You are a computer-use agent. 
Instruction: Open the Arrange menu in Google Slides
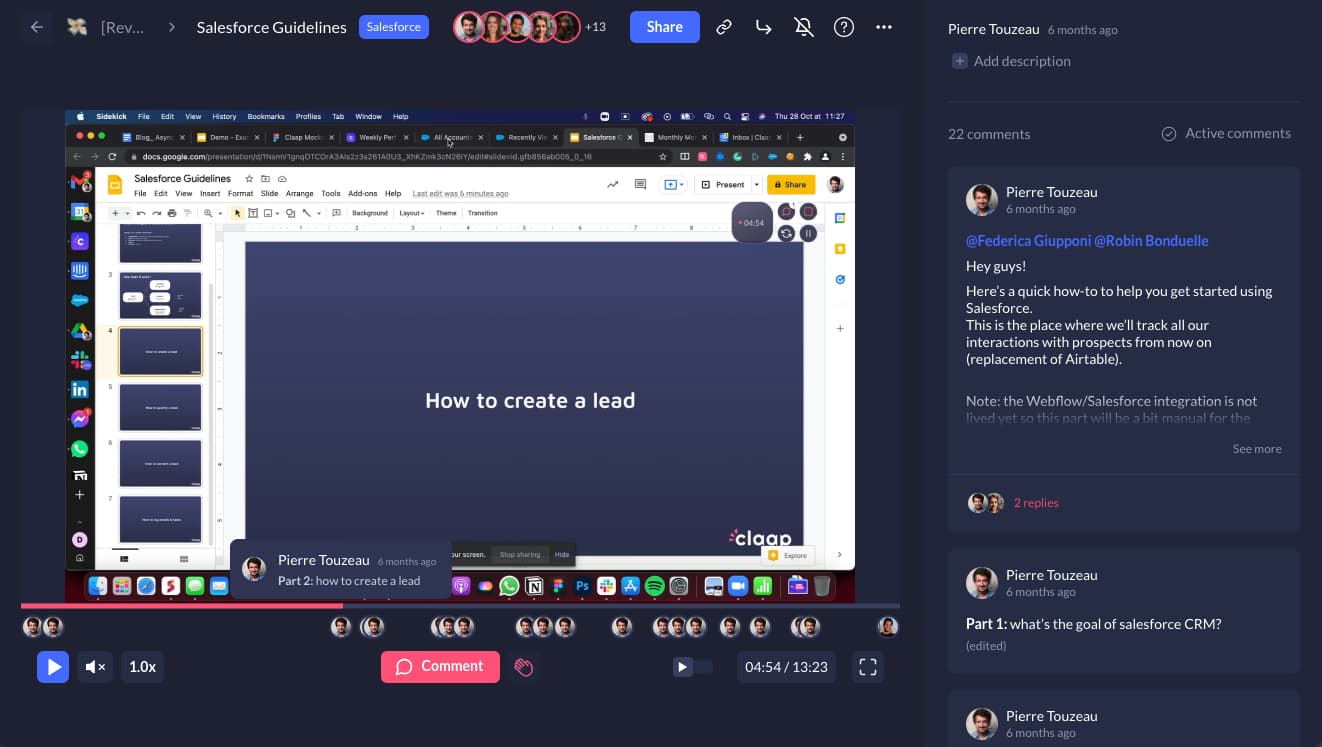tap(300, 193)
